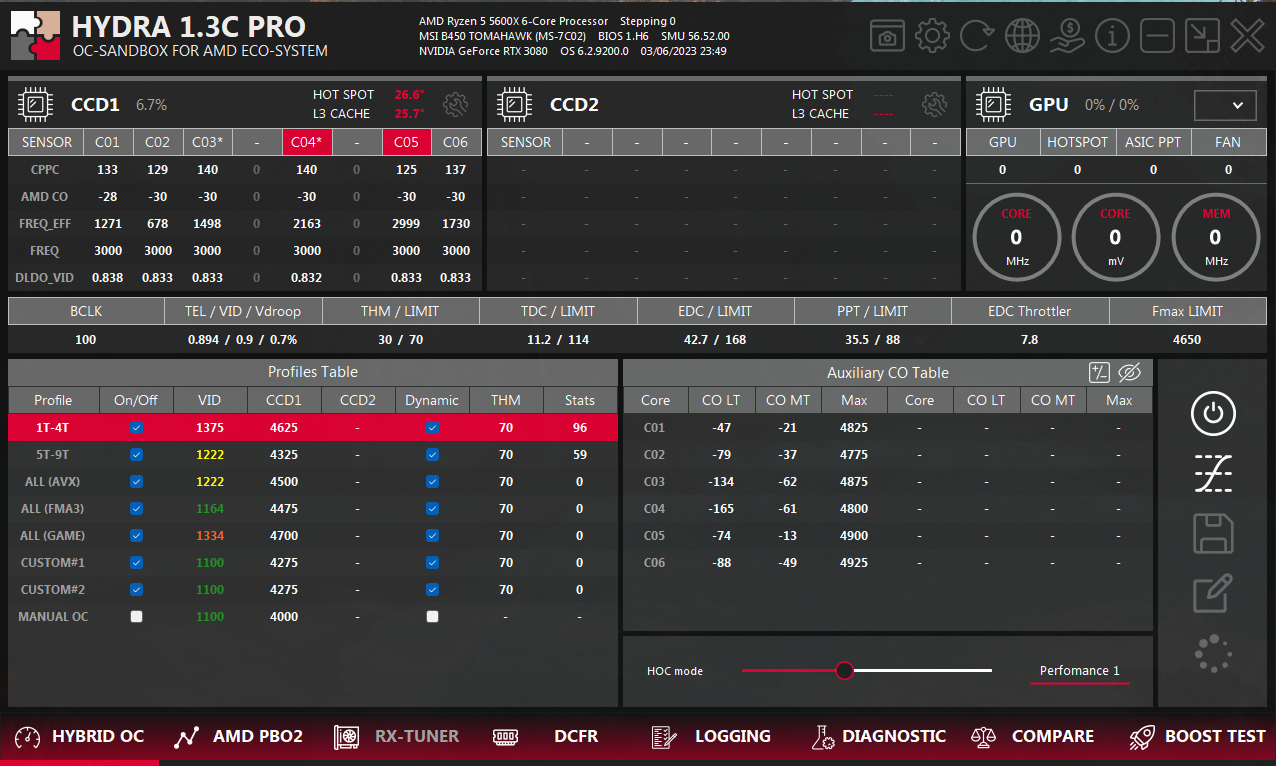The width and height of the screenshot is (1276, 766).
Task: Select the highlighted C05 core header
Action: [406, 142]
